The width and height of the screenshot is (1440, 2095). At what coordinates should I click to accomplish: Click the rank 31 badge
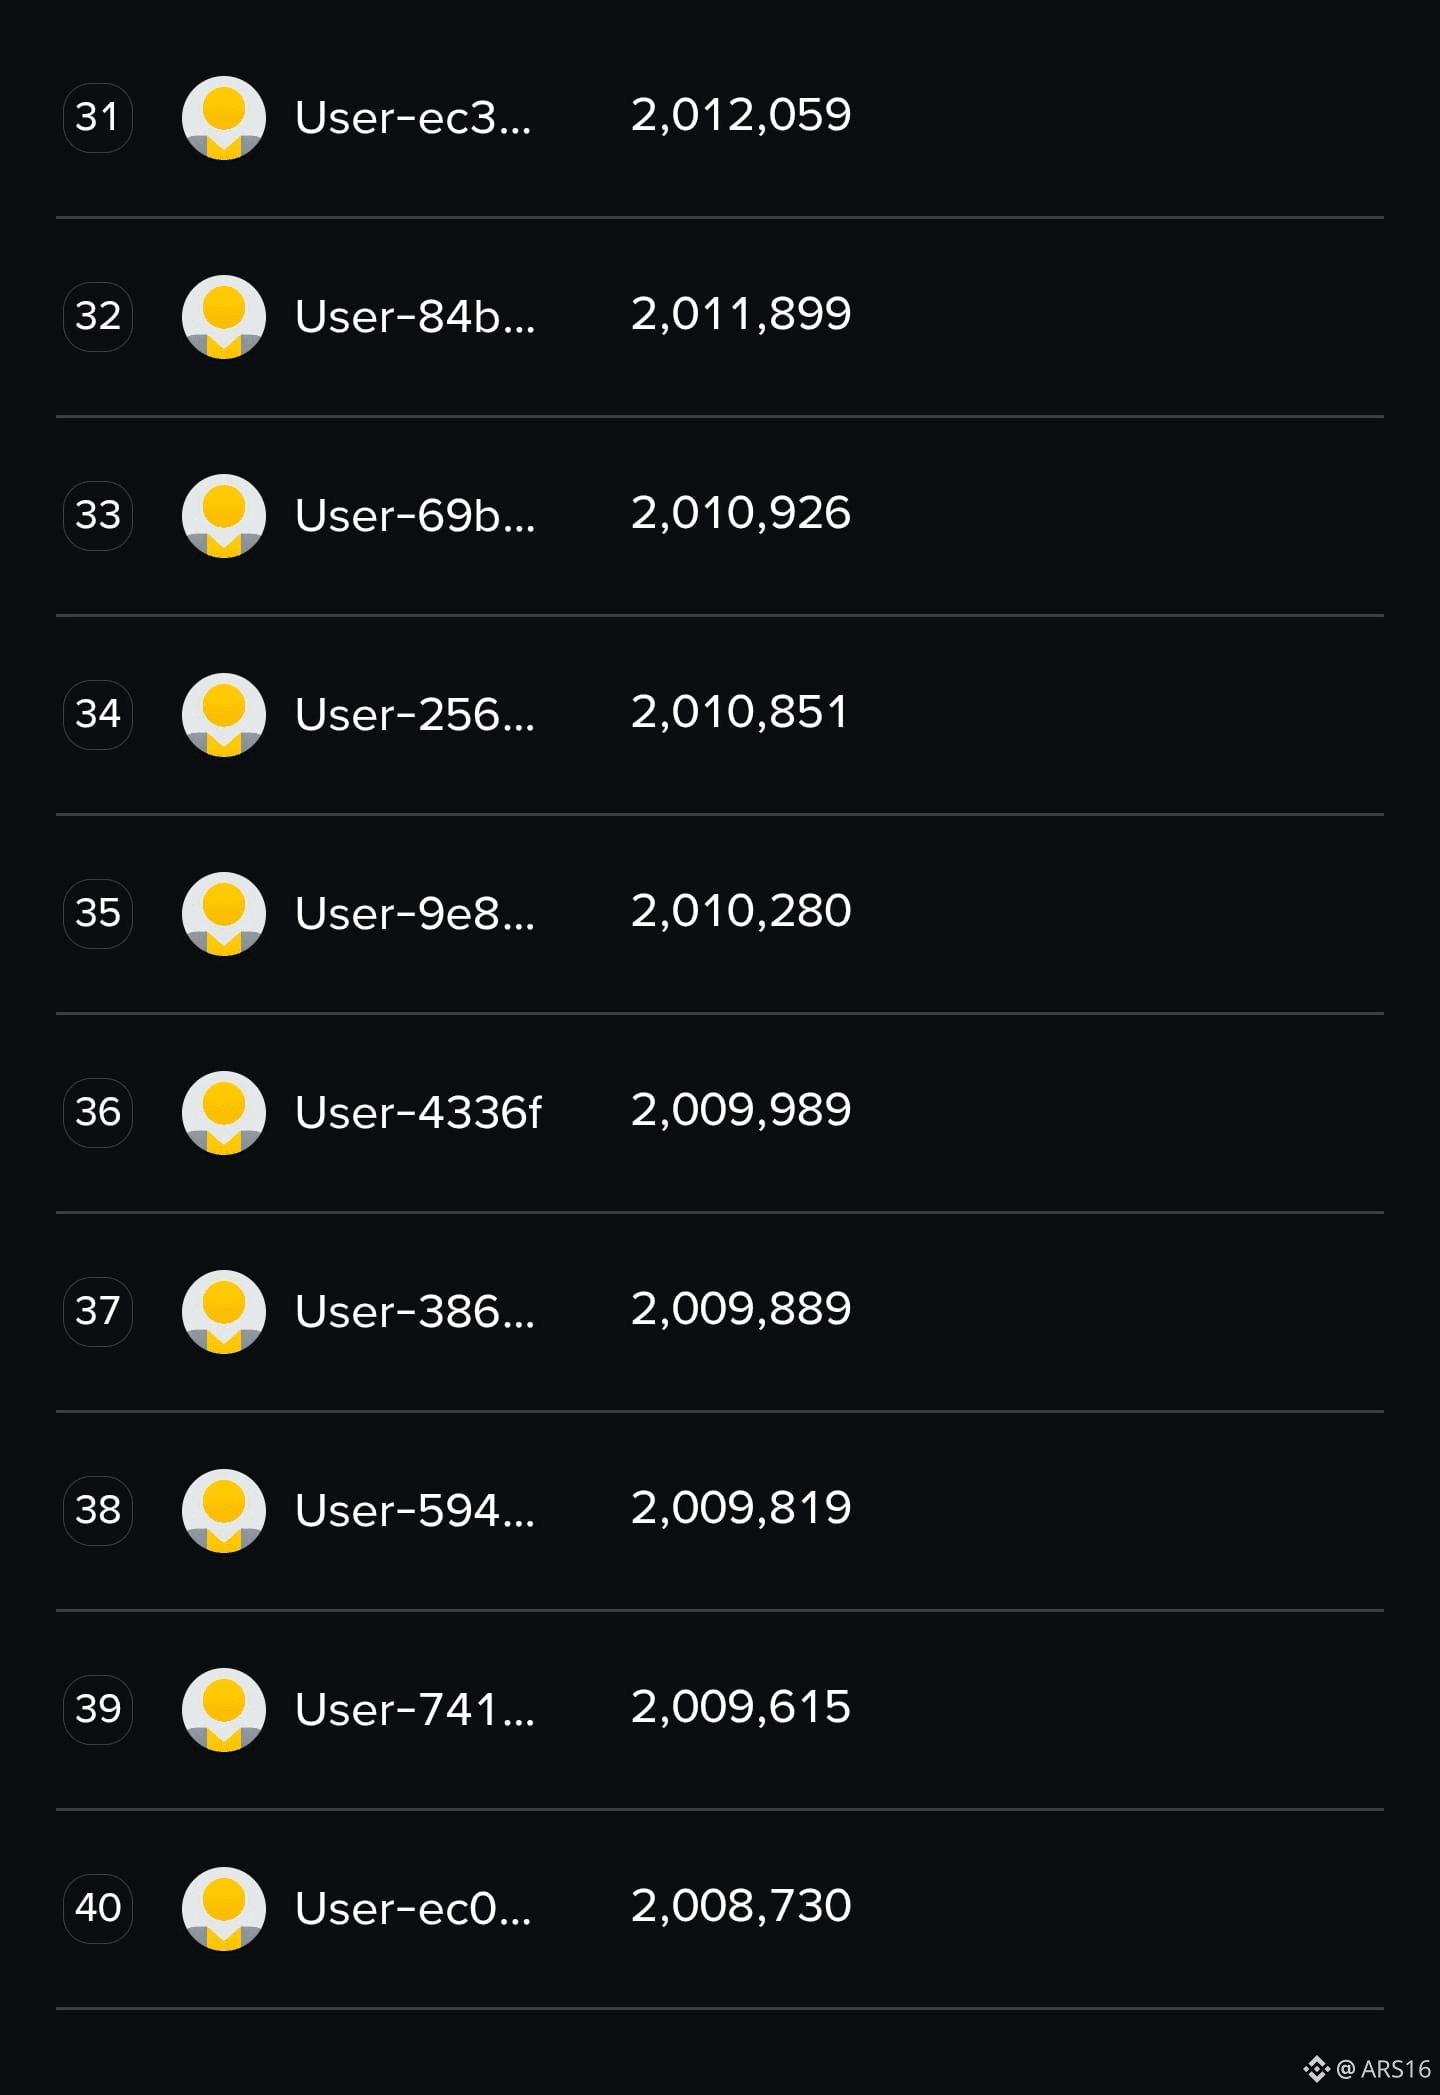click(x=98, y=117)
